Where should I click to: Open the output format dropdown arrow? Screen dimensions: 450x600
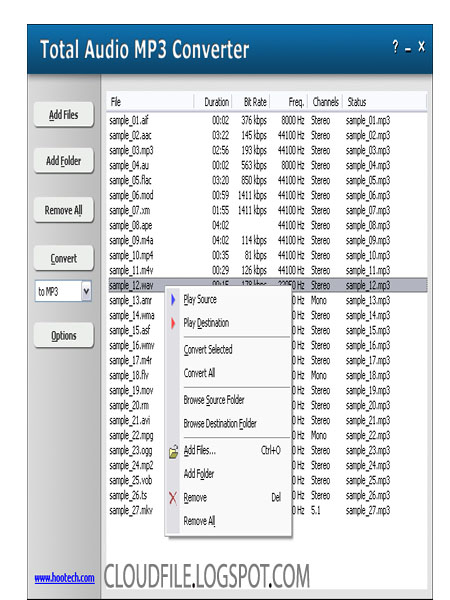coord(86,292)
